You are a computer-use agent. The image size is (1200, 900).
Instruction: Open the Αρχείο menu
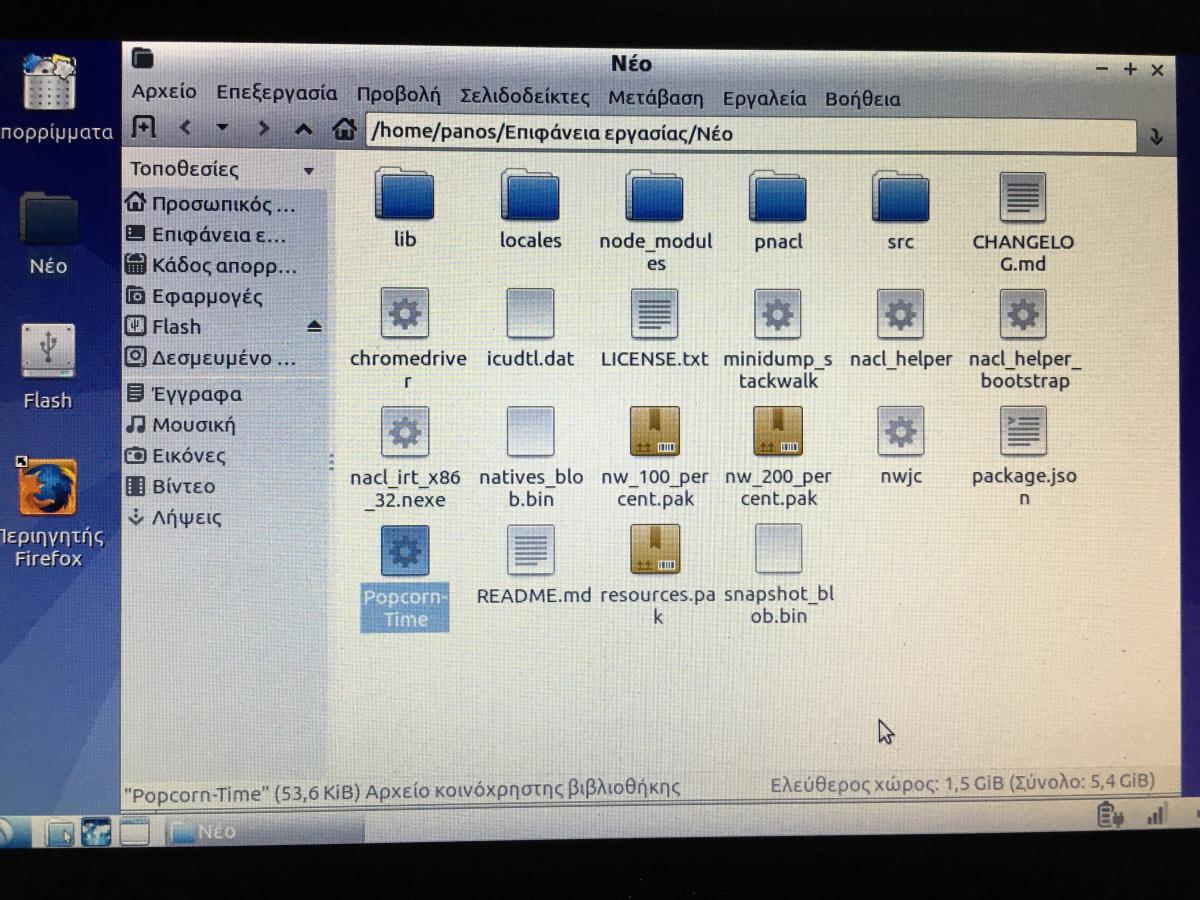click(x=164, y=92)
